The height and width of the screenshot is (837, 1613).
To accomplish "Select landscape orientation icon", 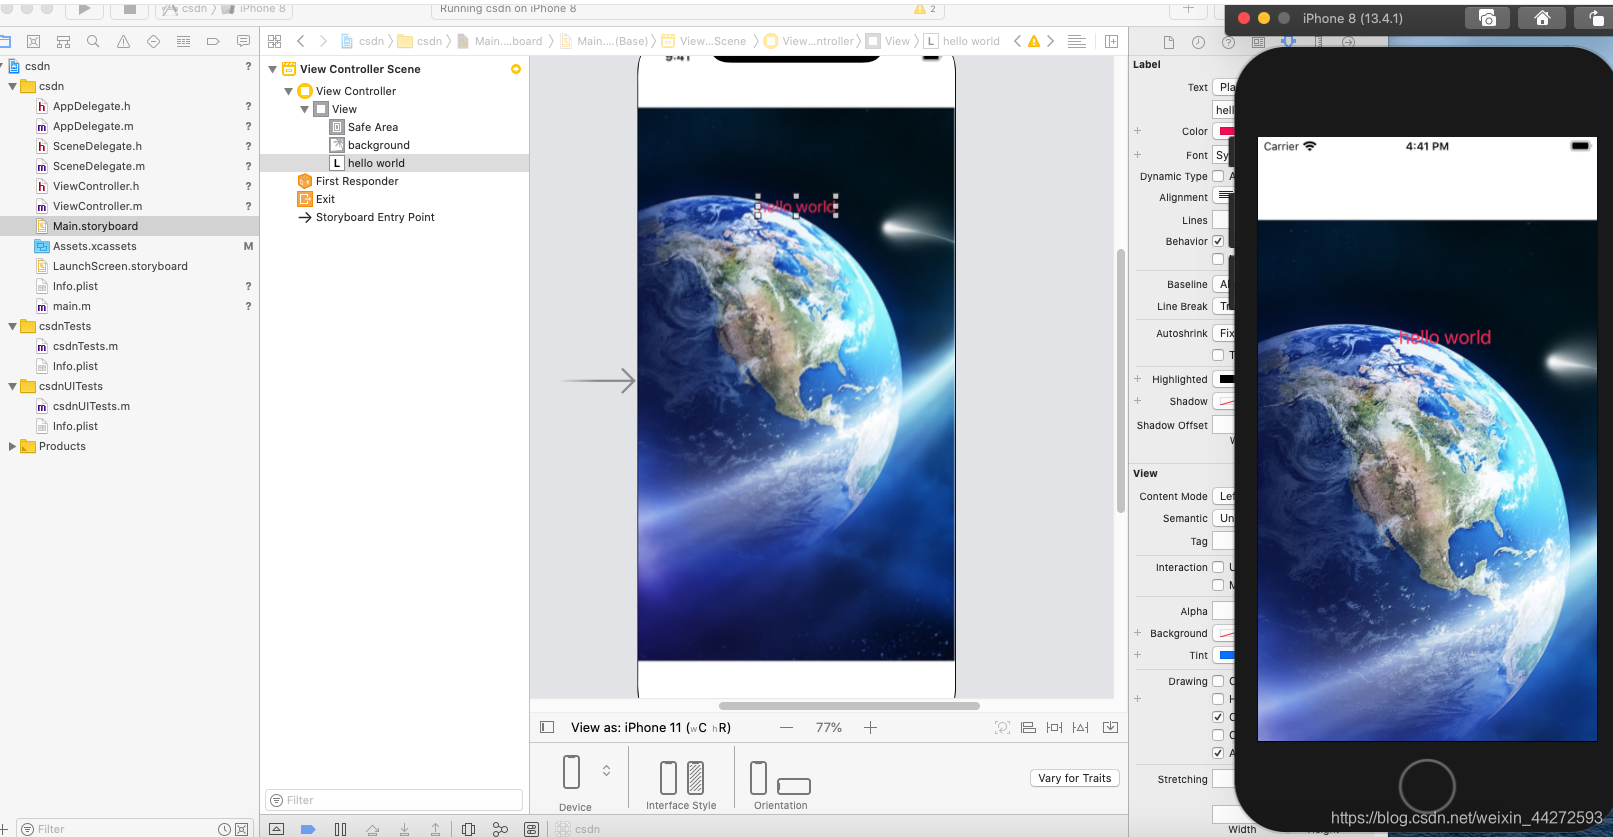I will coord(793,786).
